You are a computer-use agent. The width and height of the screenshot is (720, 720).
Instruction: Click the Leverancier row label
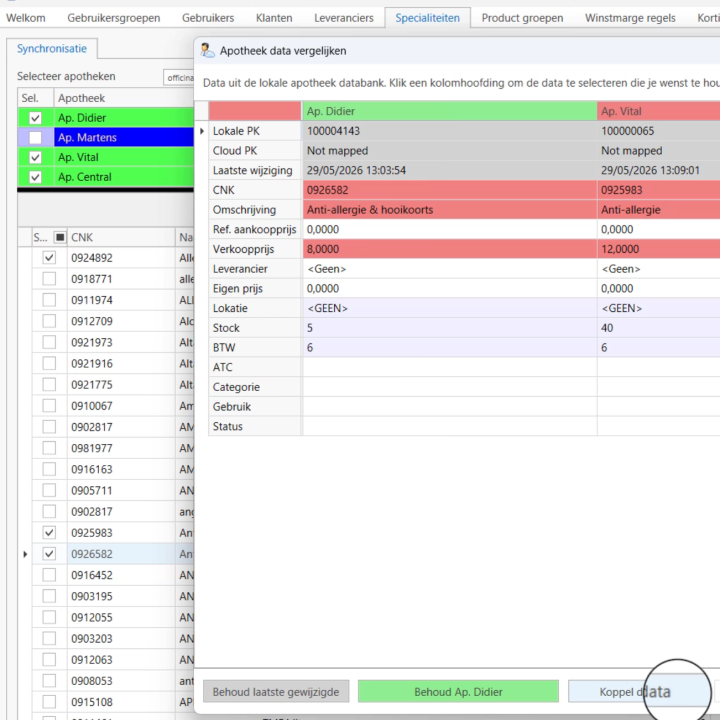[x=255, y=269]
